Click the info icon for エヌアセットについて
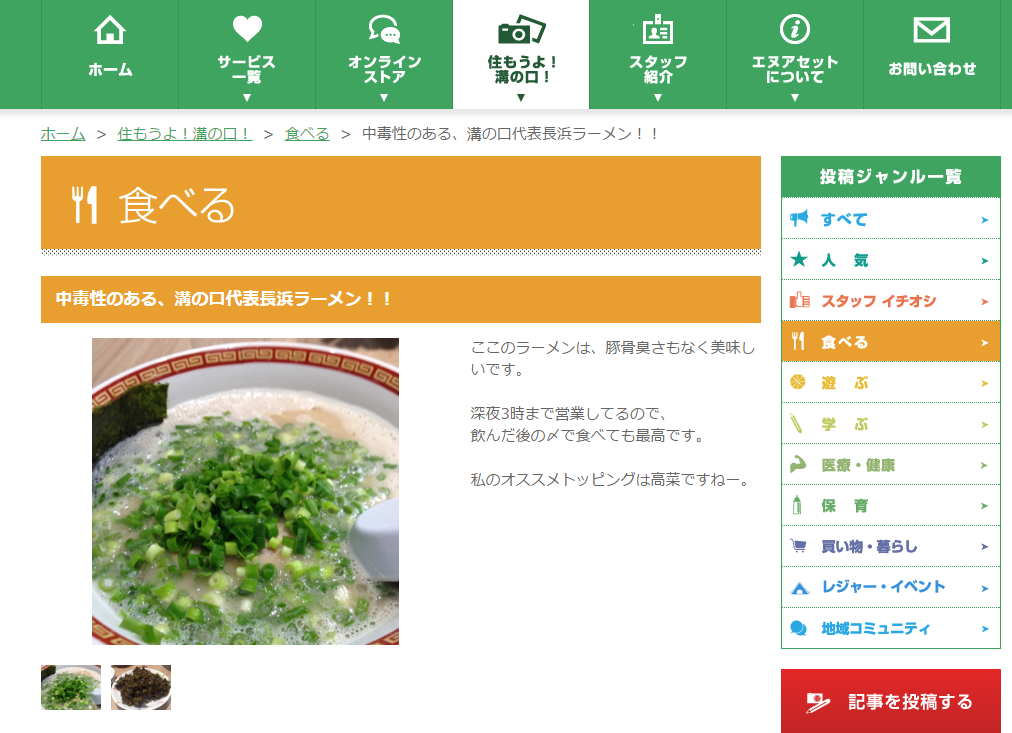The height and width of the screenshot is (733, 1012). (x=794, y=29)
